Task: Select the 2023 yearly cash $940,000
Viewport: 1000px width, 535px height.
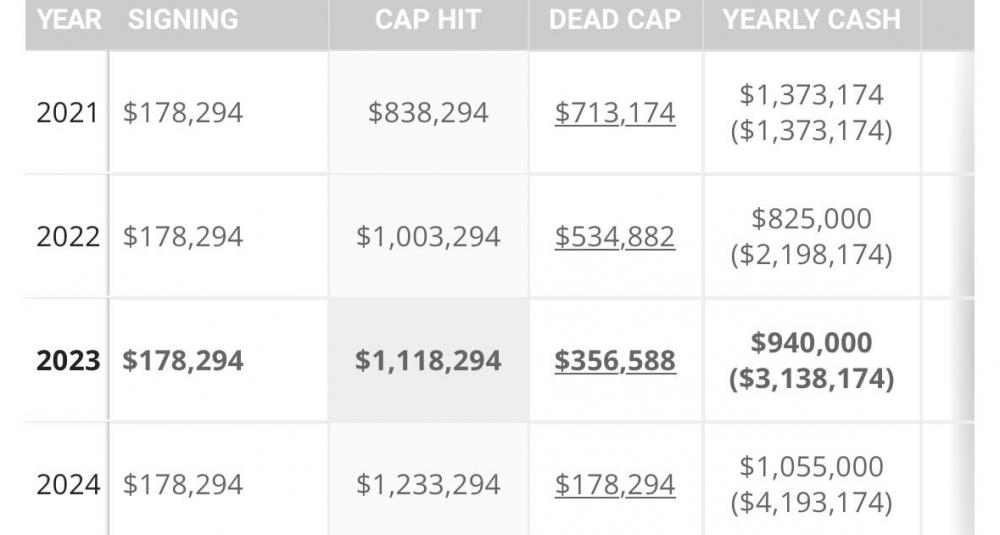Action: click(x=811, y=343)
